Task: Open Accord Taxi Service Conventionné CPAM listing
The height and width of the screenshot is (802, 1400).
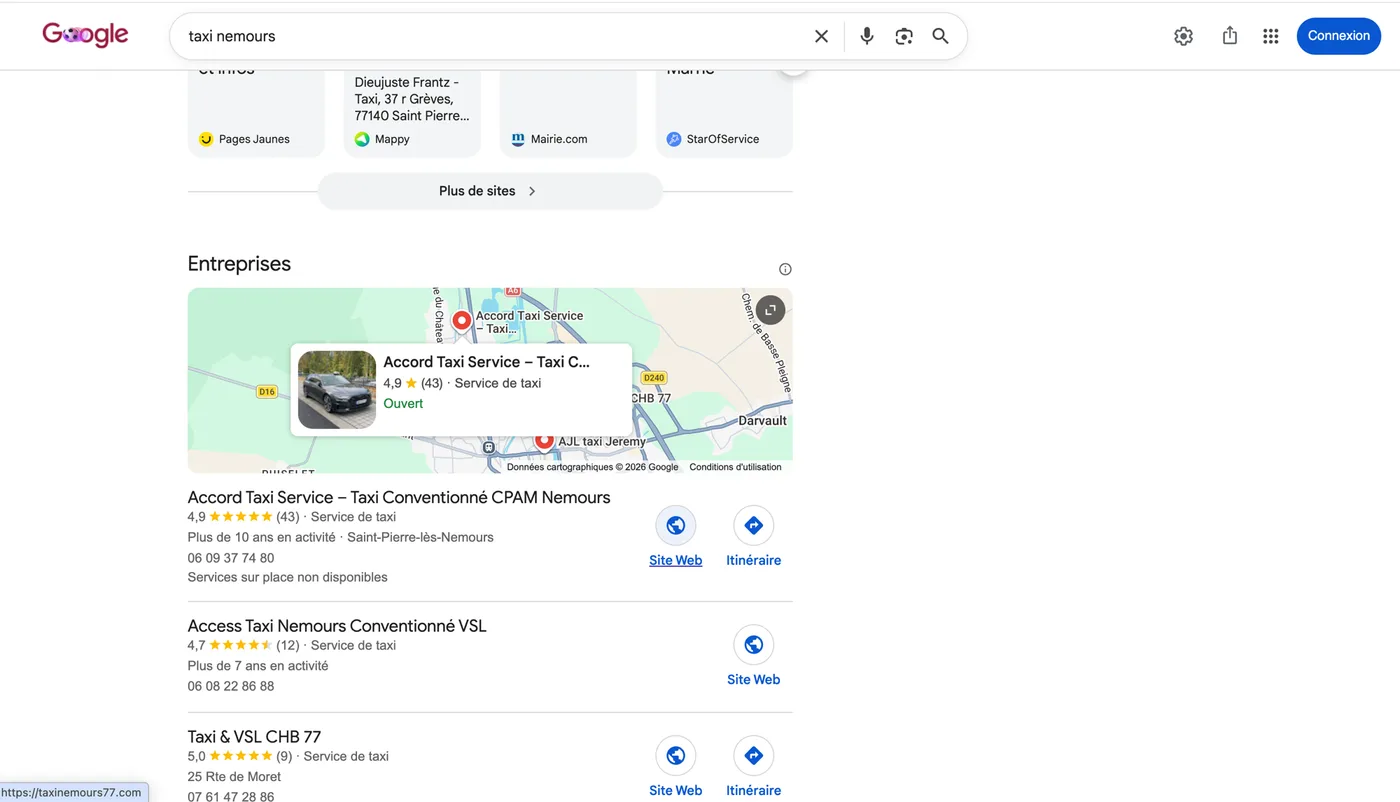Action: (x=399, y=497)
